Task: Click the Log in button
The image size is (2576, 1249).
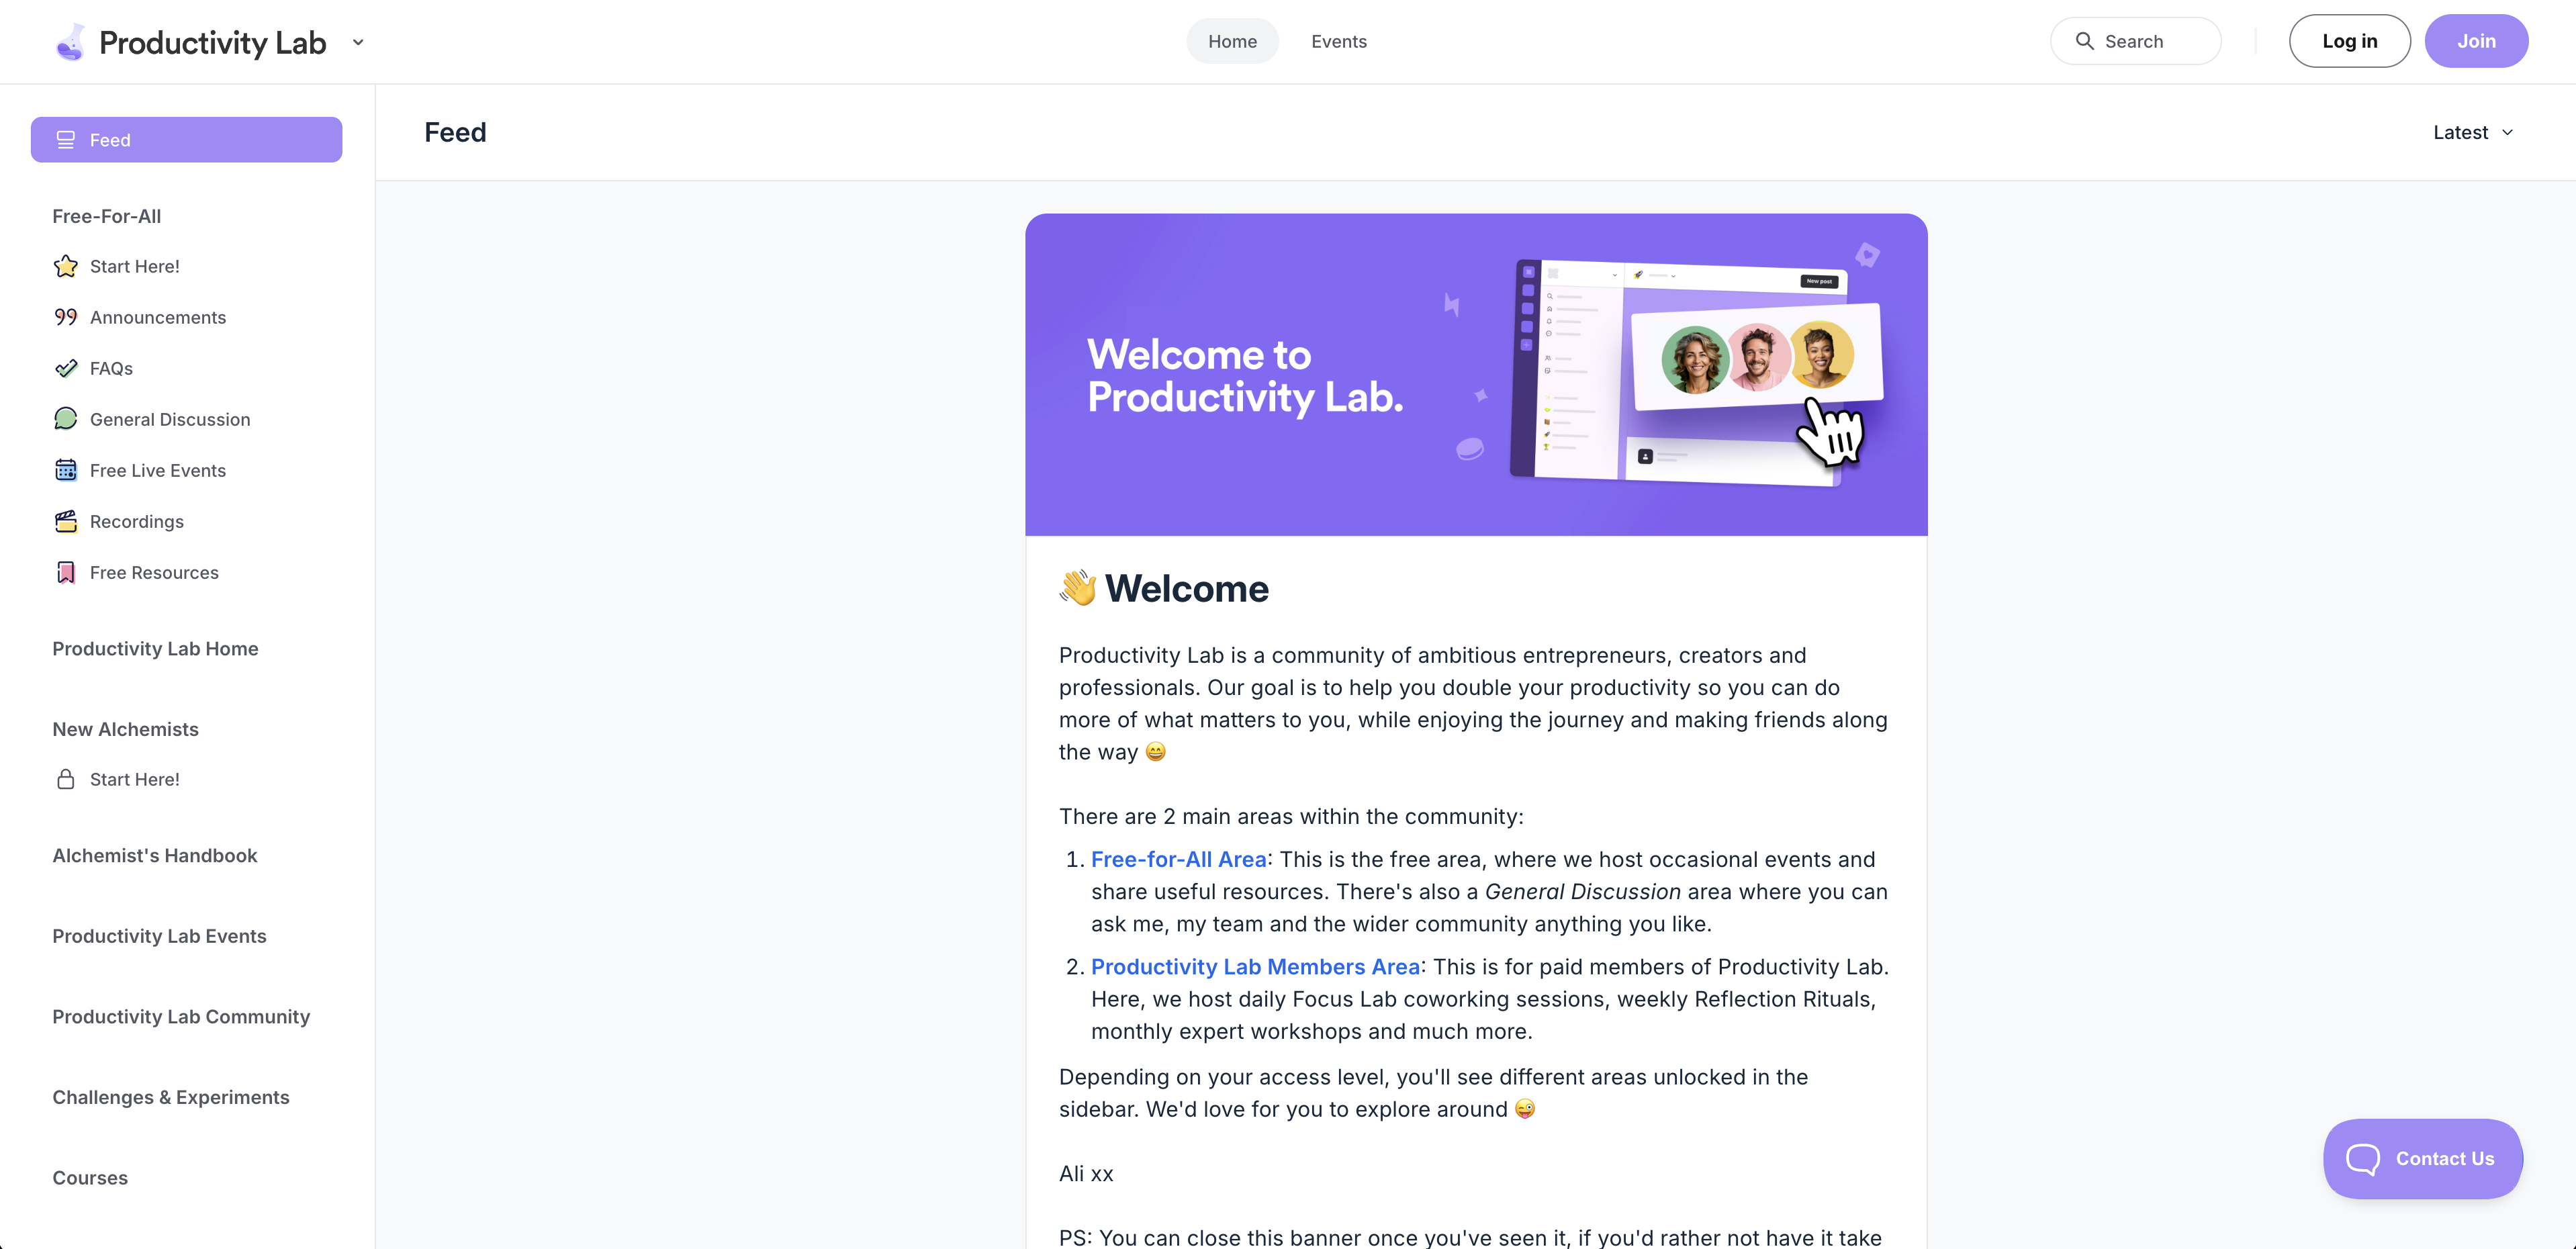Action: click(2348, 41)
